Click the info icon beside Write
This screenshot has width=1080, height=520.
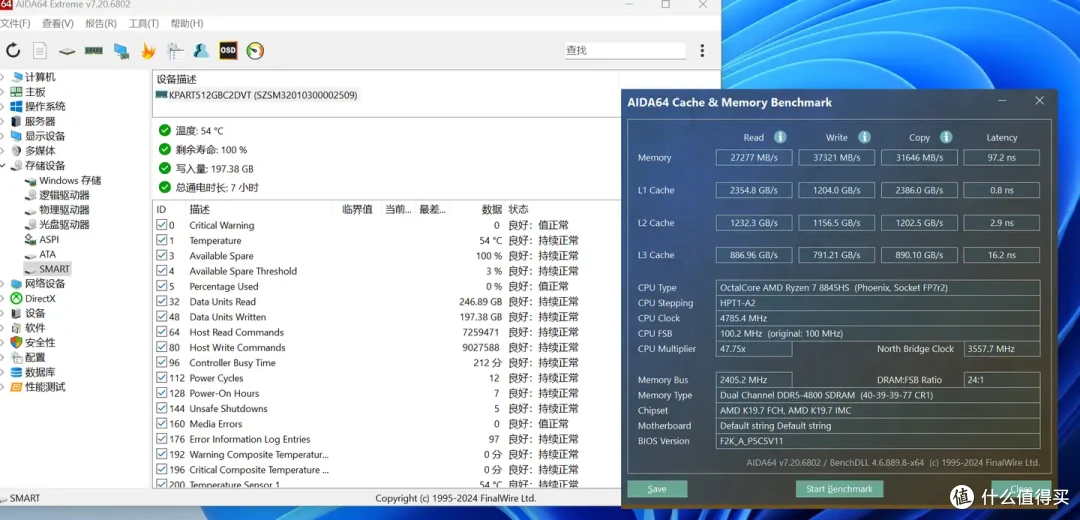864,137
